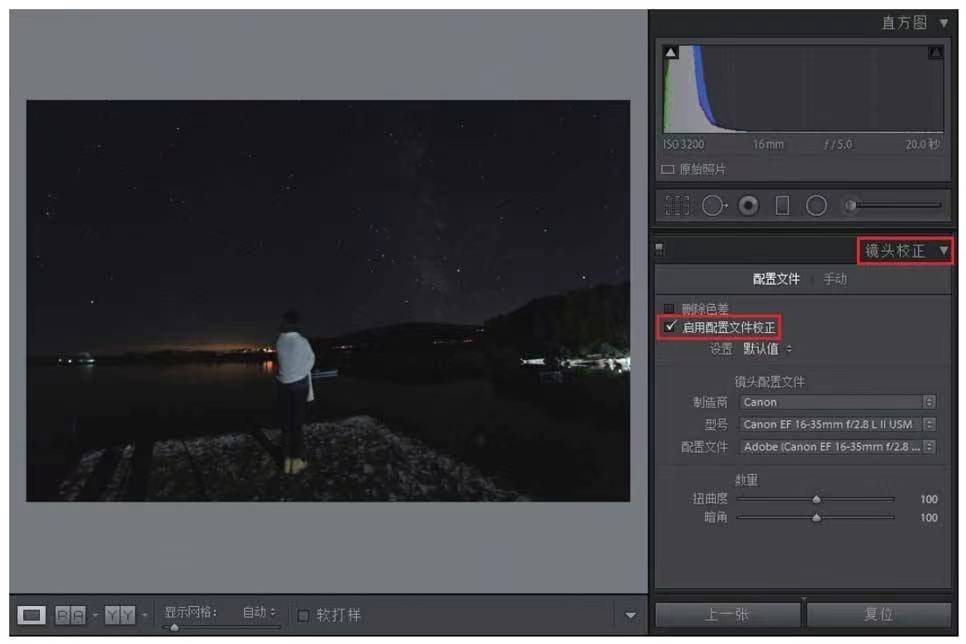
Task: Select the 暗角 value 100 field
Action: (928, 518)
